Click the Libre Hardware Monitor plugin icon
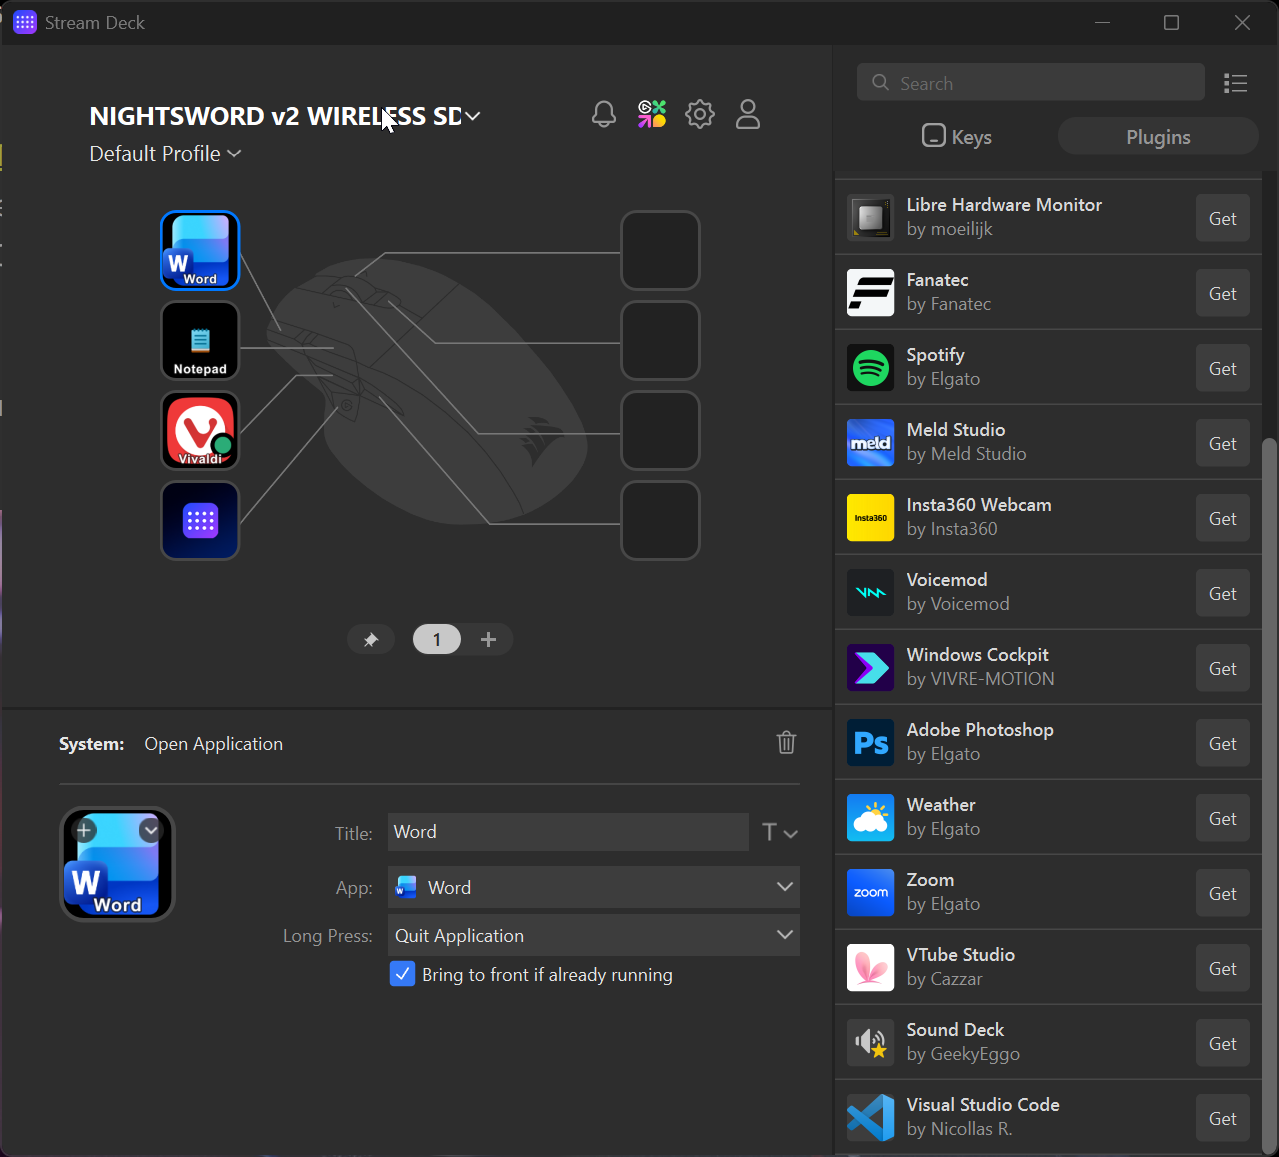This screenshot has width=1279, height=1157. click(x=871, y=218)
